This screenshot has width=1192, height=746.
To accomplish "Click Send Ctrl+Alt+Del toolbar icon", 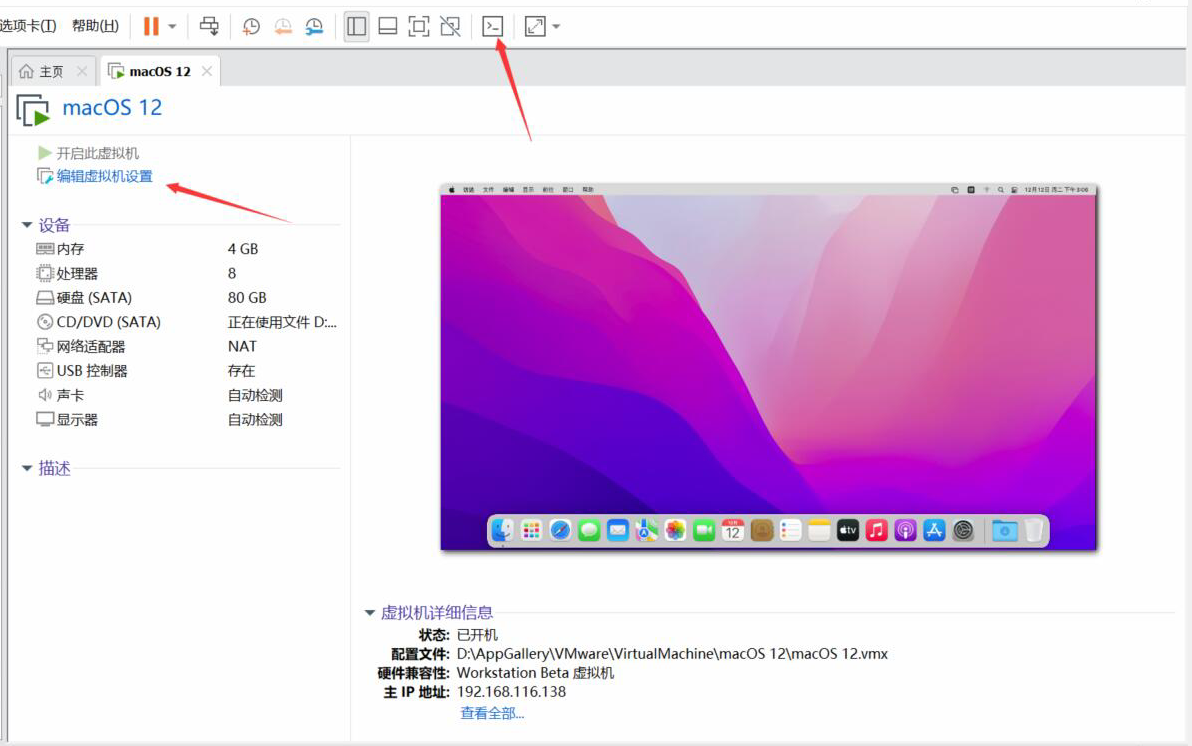I will 209,27.
